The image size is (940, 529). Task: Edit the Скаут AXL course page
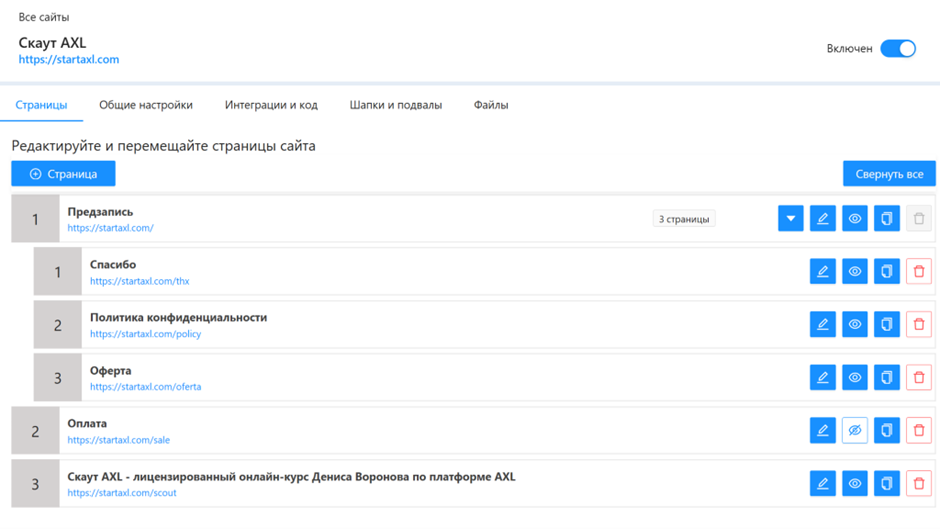tap(822, 483)
